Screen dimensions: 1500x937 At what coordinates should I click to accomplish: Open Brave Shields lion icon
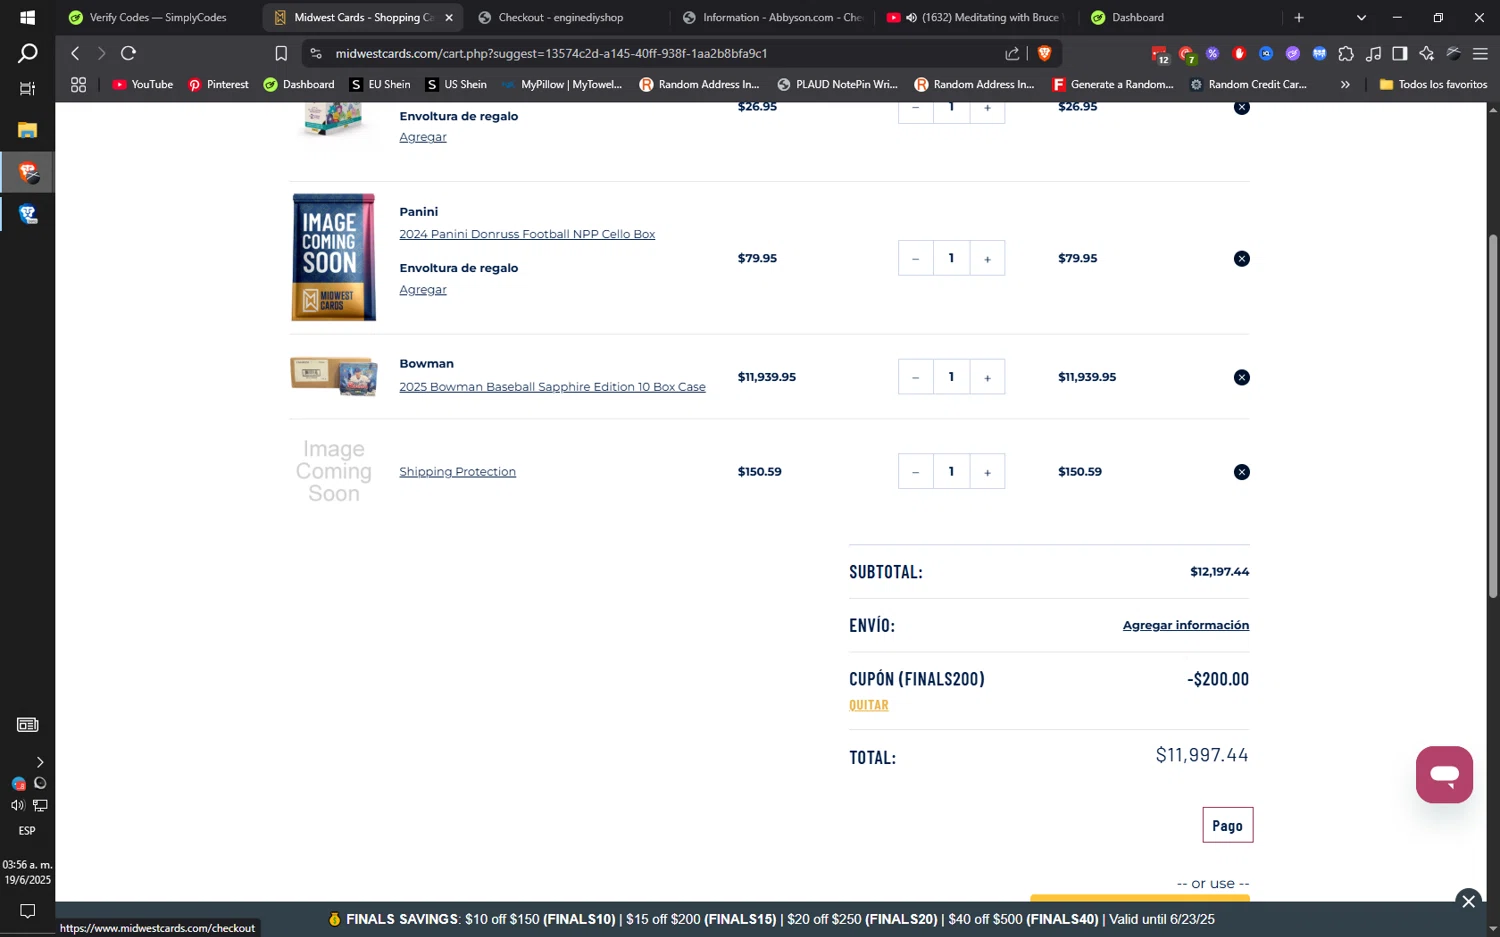point(1044,53)
